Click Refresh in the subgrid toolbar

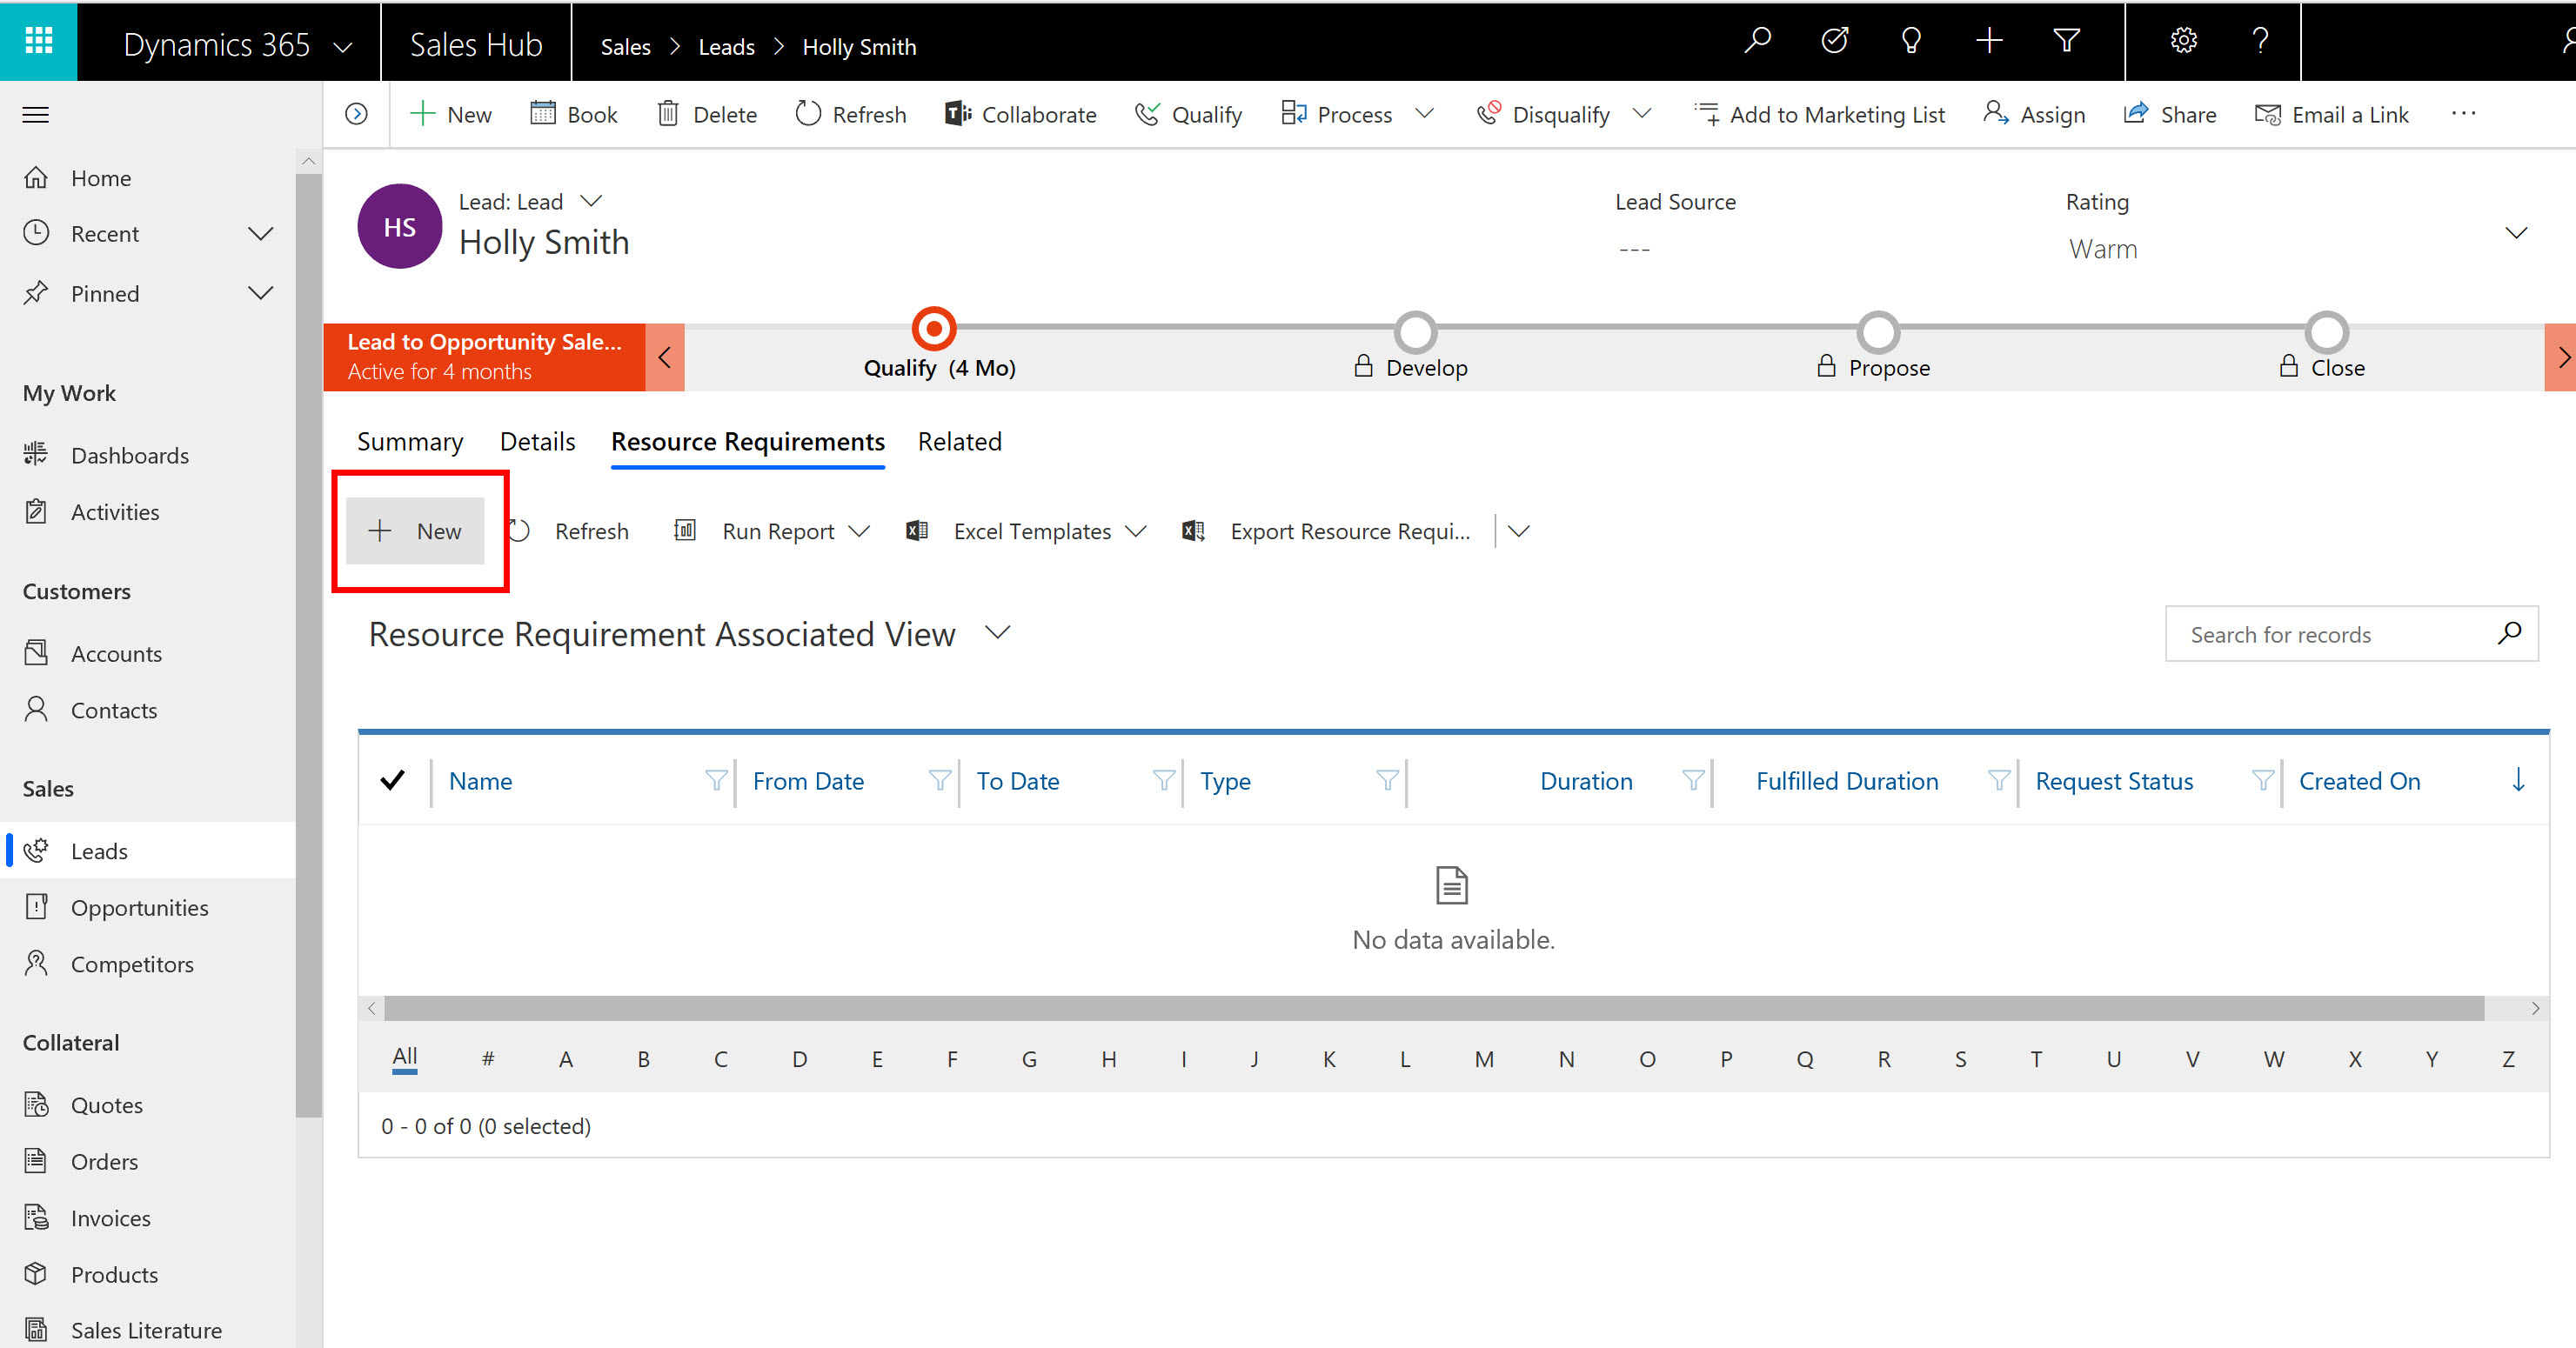pos(570,531)
